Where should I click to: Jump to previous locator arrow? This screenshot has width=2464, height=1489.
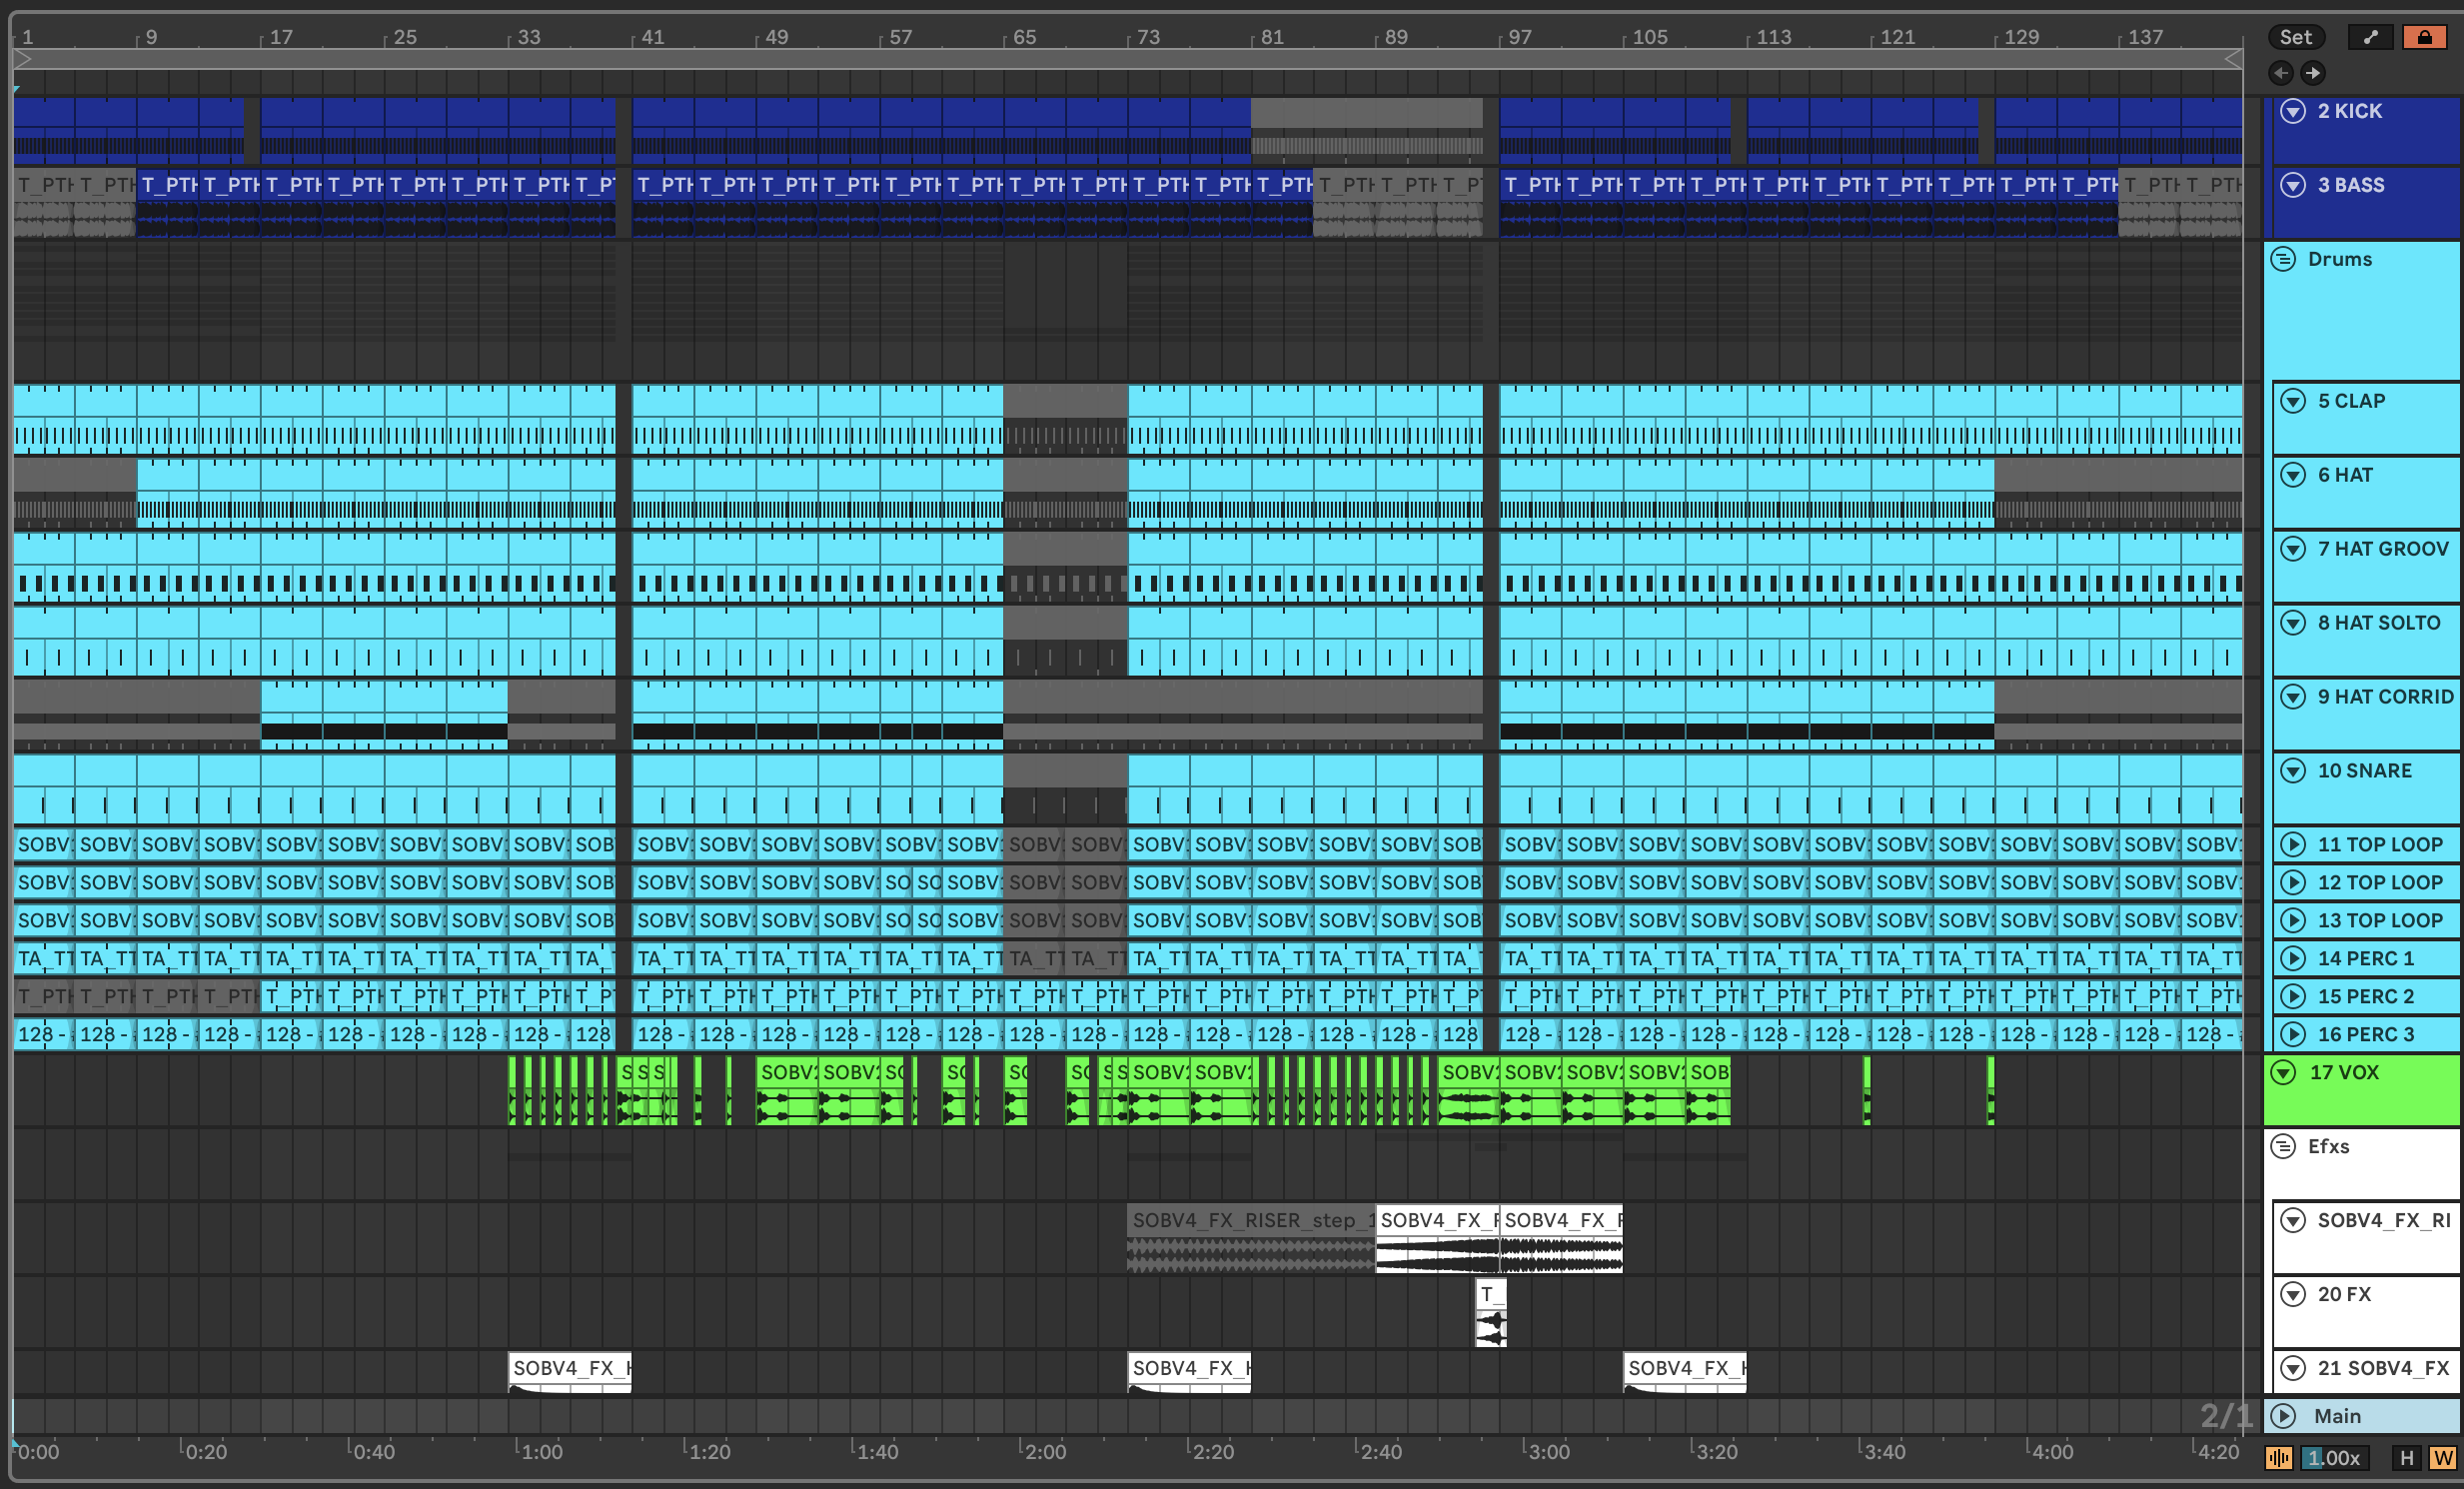pyautogui.click(x=2280, y=72)
